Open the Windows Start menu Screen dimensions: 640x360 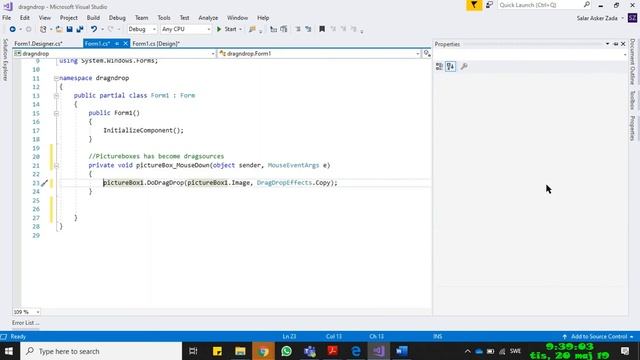click(x=9, y=351)
